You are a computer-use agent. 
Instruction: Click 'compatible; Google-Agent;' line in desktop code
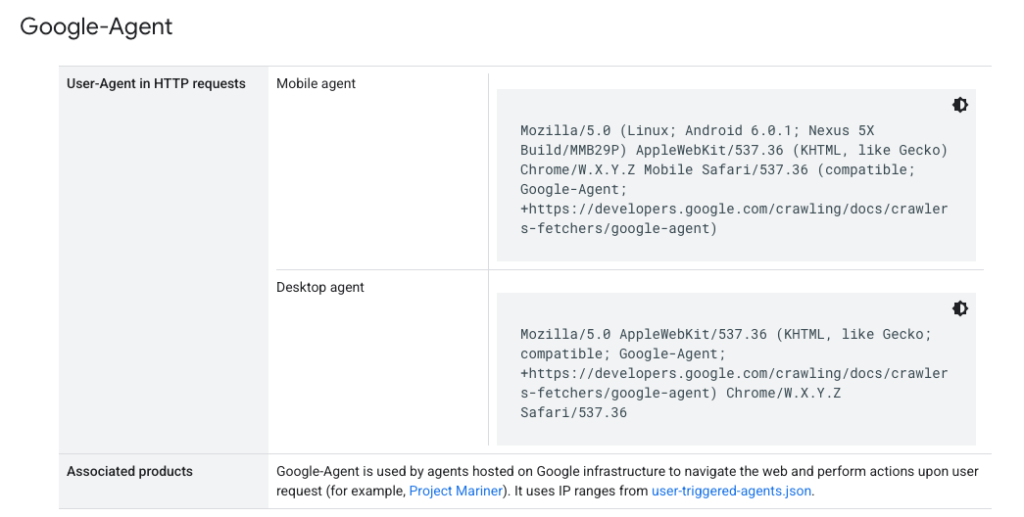(622, 354)
